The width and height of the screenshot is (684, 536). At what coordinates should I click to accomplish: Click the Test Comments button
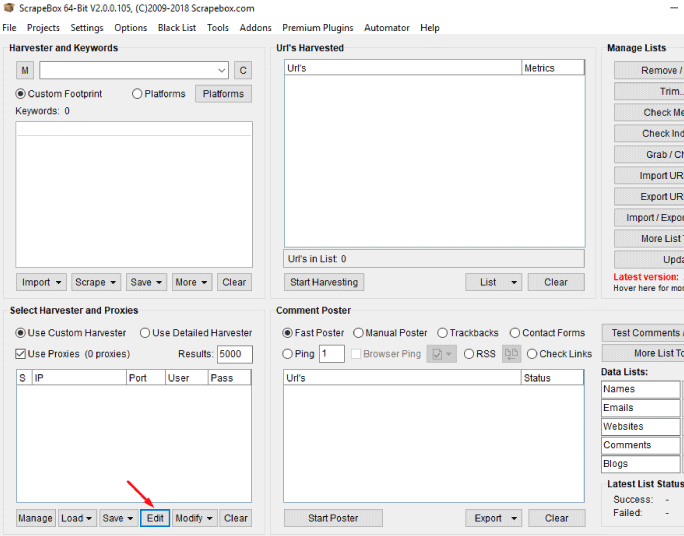click(x=643, y=333)
